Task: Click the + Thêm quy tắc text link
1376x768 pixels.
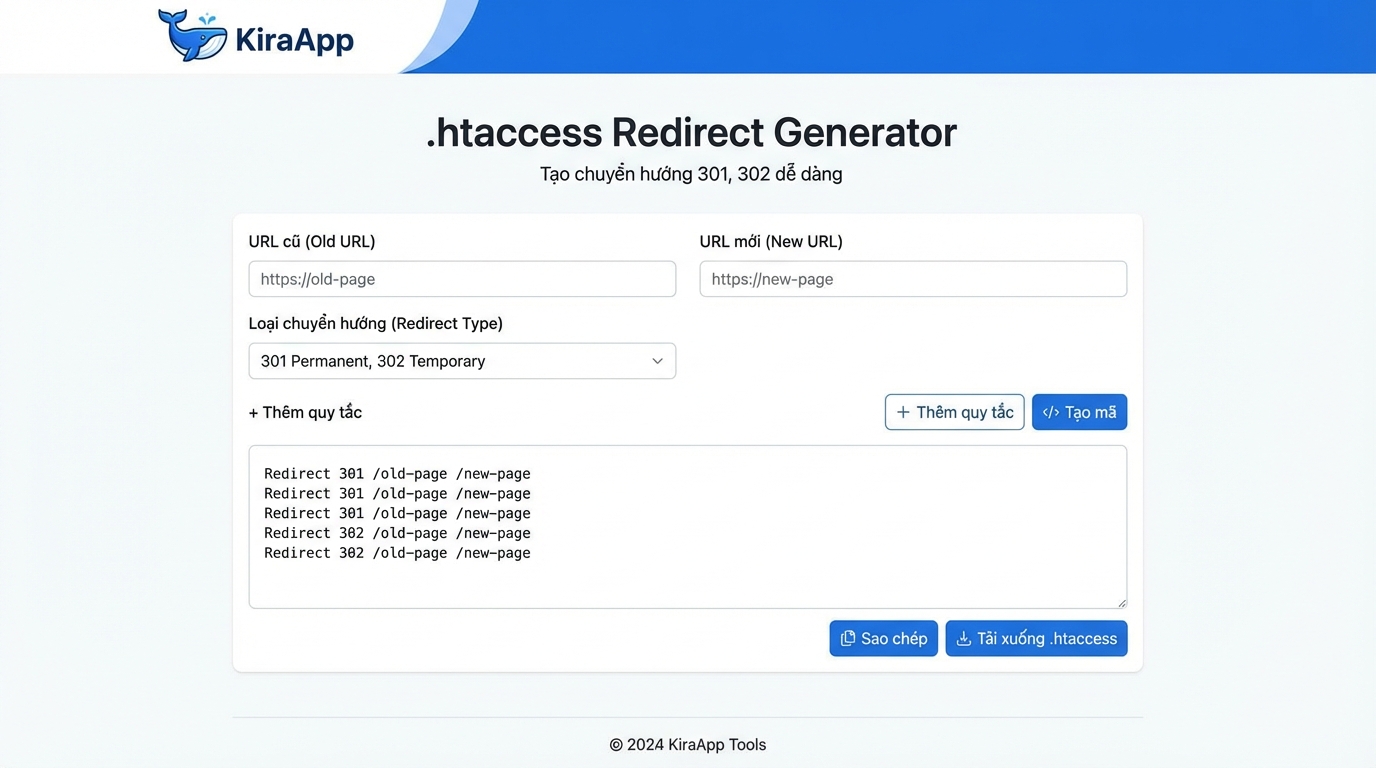Action: tap(305, 411)
